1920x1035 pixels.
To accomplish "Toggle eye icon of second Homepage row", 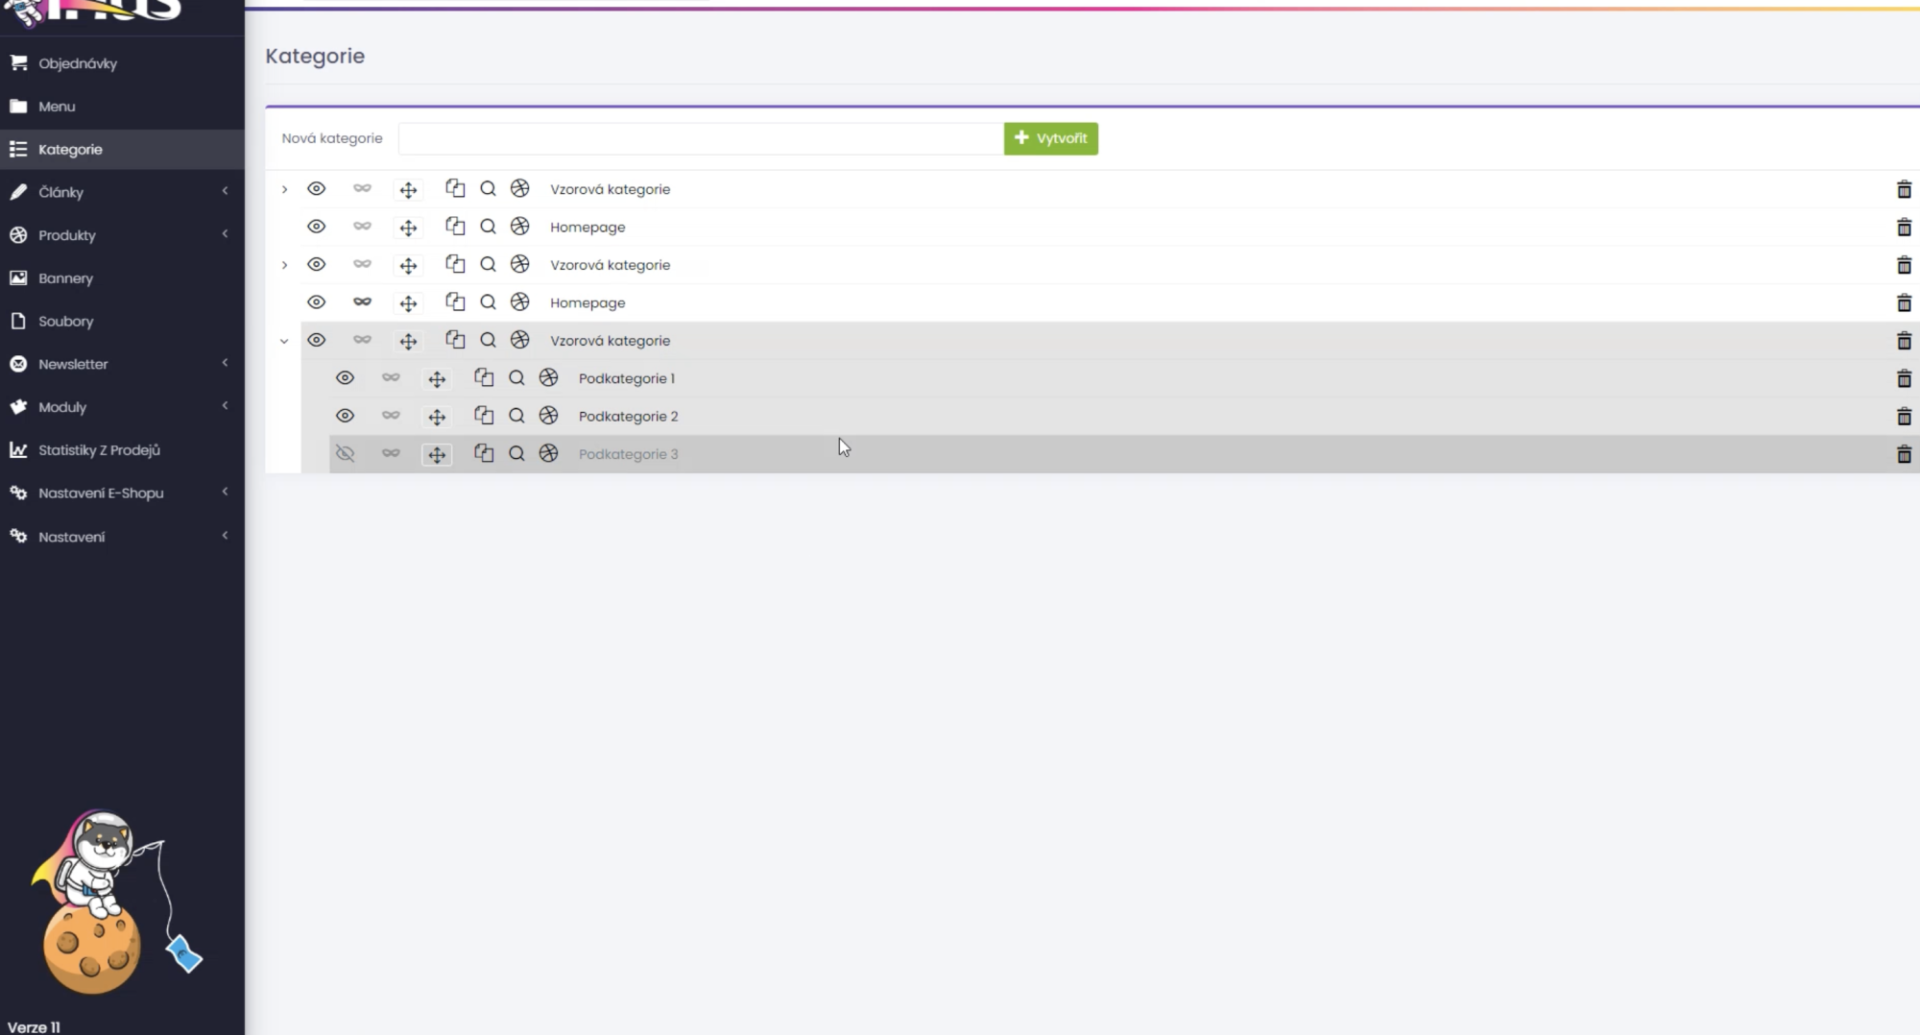I will coord(316,302).
